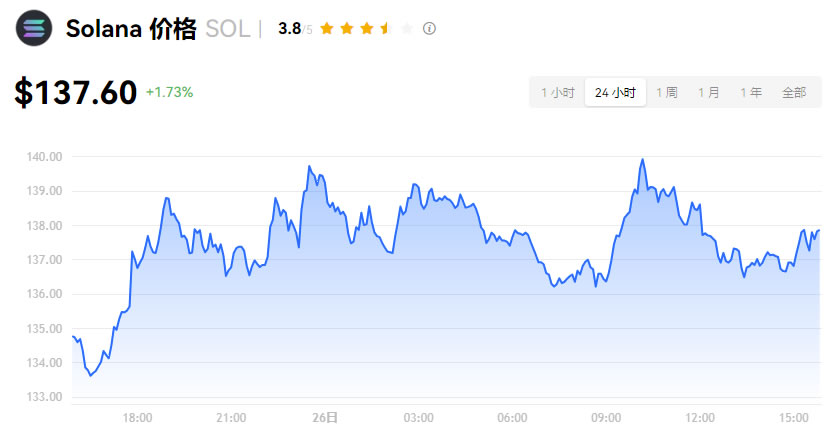Click the Solana logo icon
Image resolution: width=835 pixels, height=447 pixels.
(x=34, y=28)
